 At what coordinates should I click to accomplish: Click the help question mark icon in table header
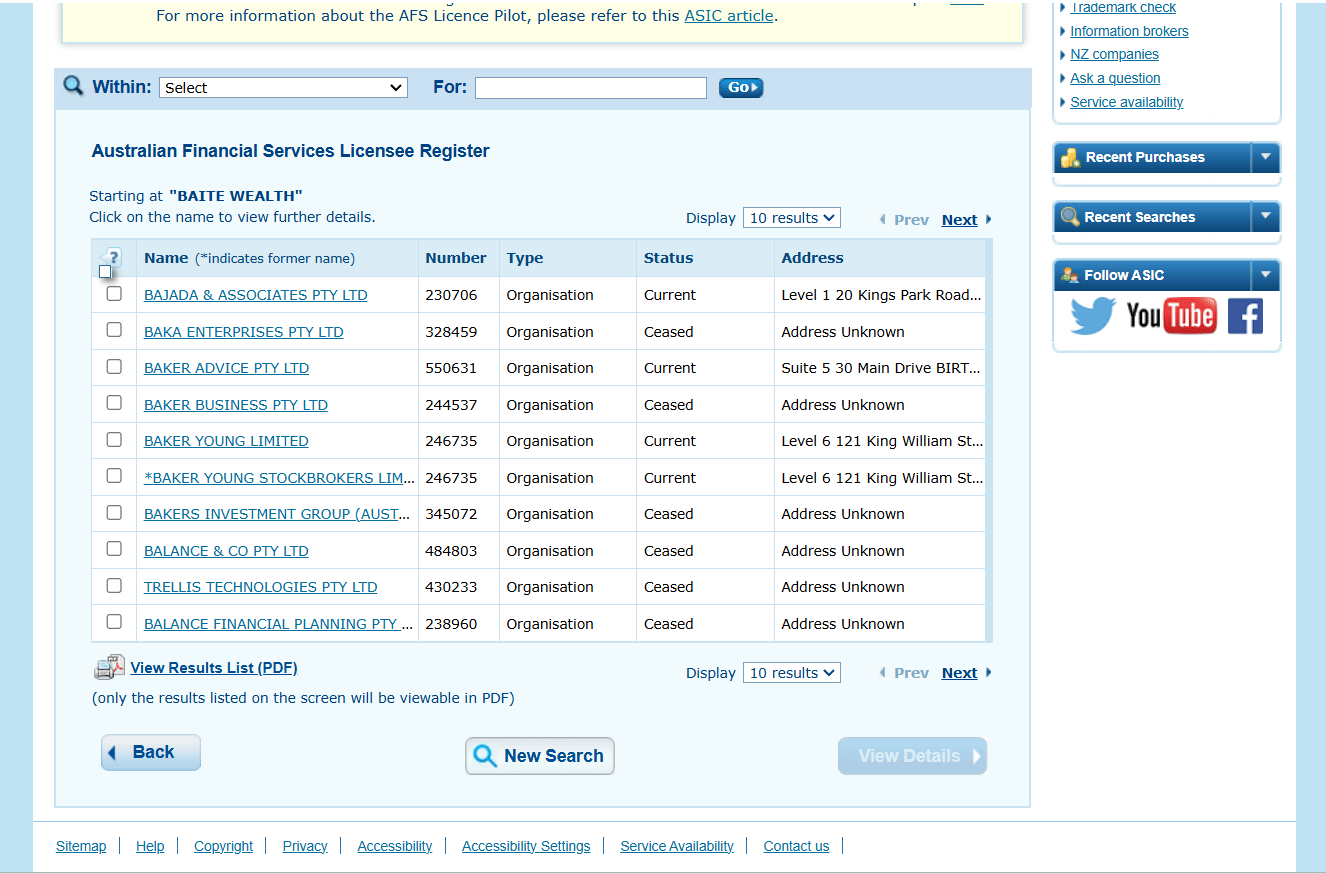[112, 257]
